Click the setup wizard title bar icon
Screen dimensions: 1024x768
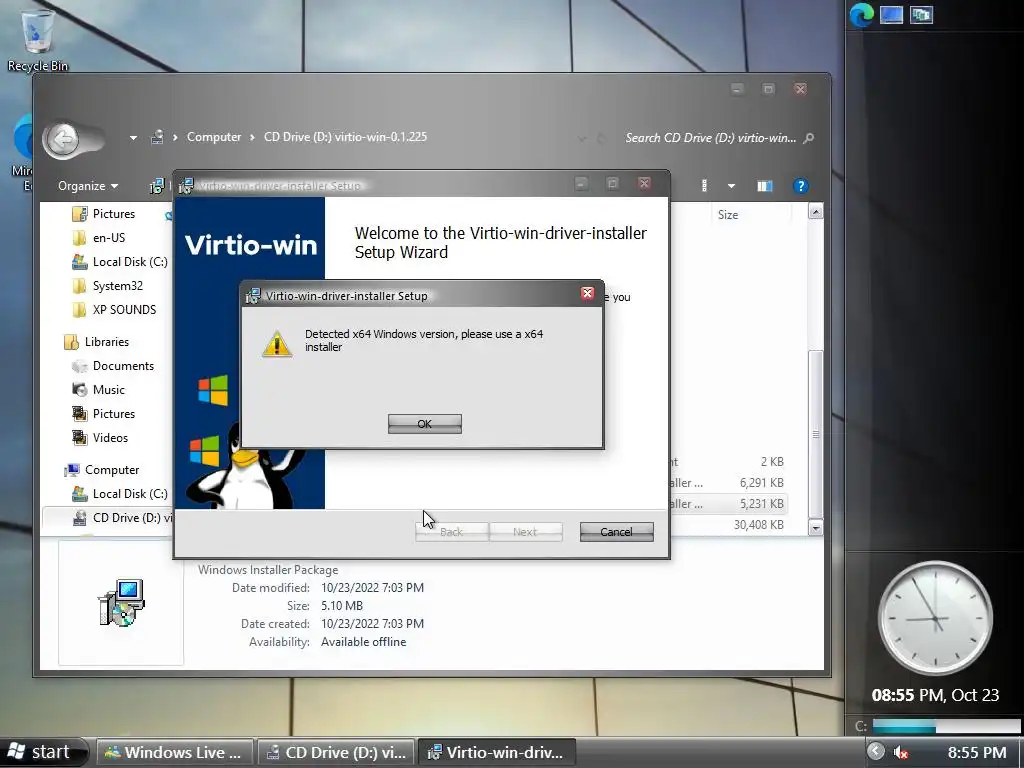coord(185,186)
